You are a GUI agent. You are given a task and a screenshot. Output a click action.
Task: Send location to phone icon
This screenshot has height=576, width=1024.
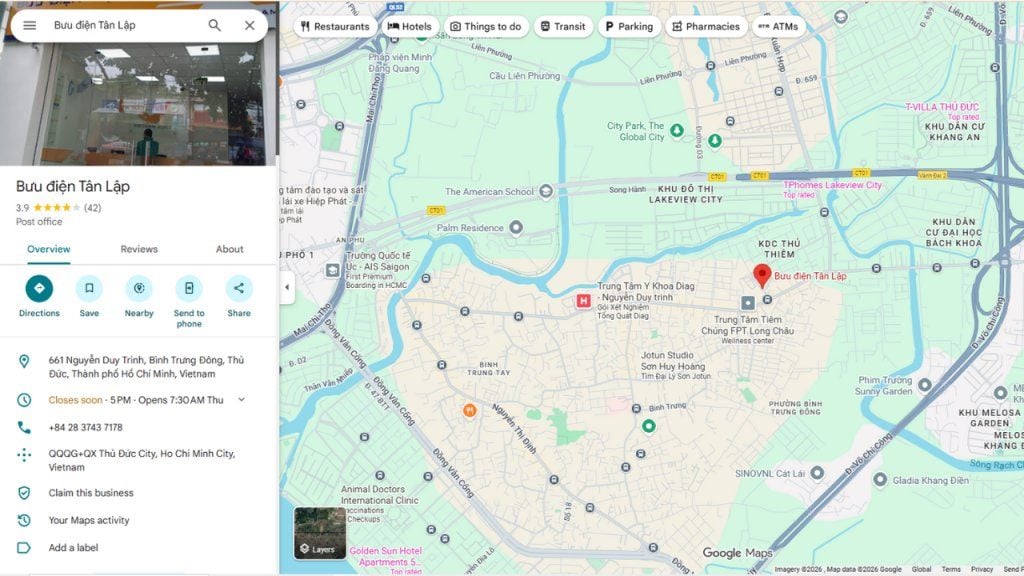click(x=189, y=289)
